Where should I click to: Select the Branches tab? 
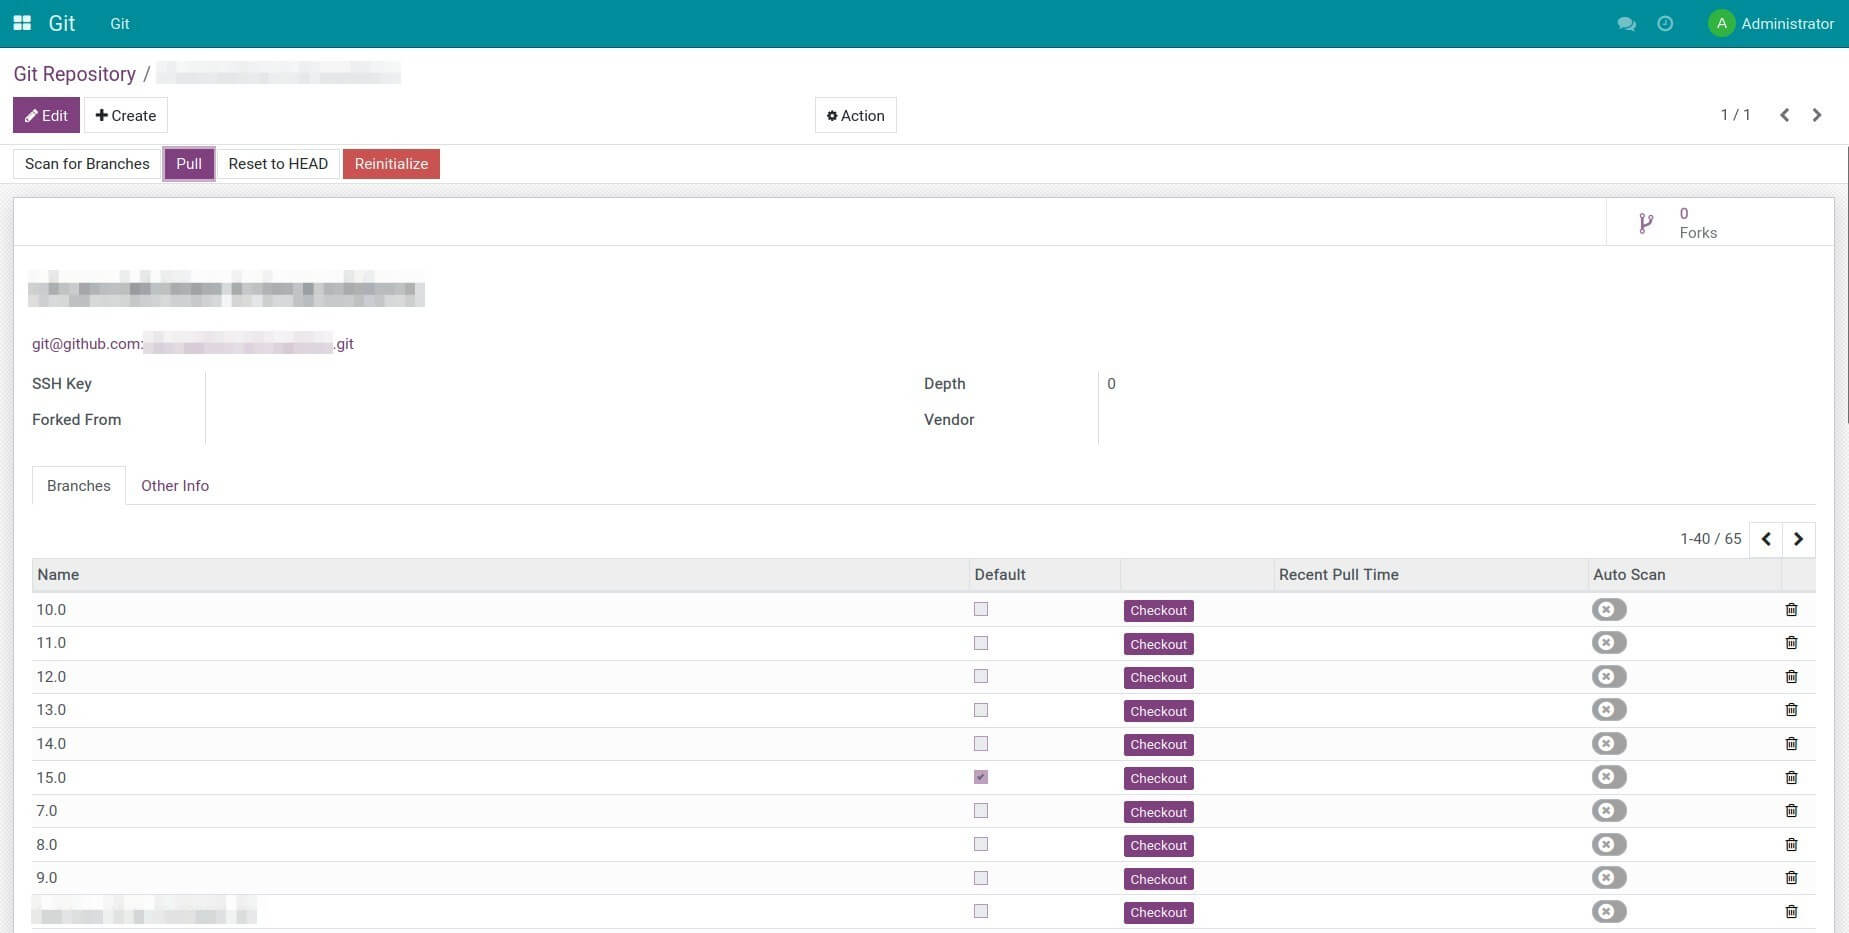[x=79, y=486]
